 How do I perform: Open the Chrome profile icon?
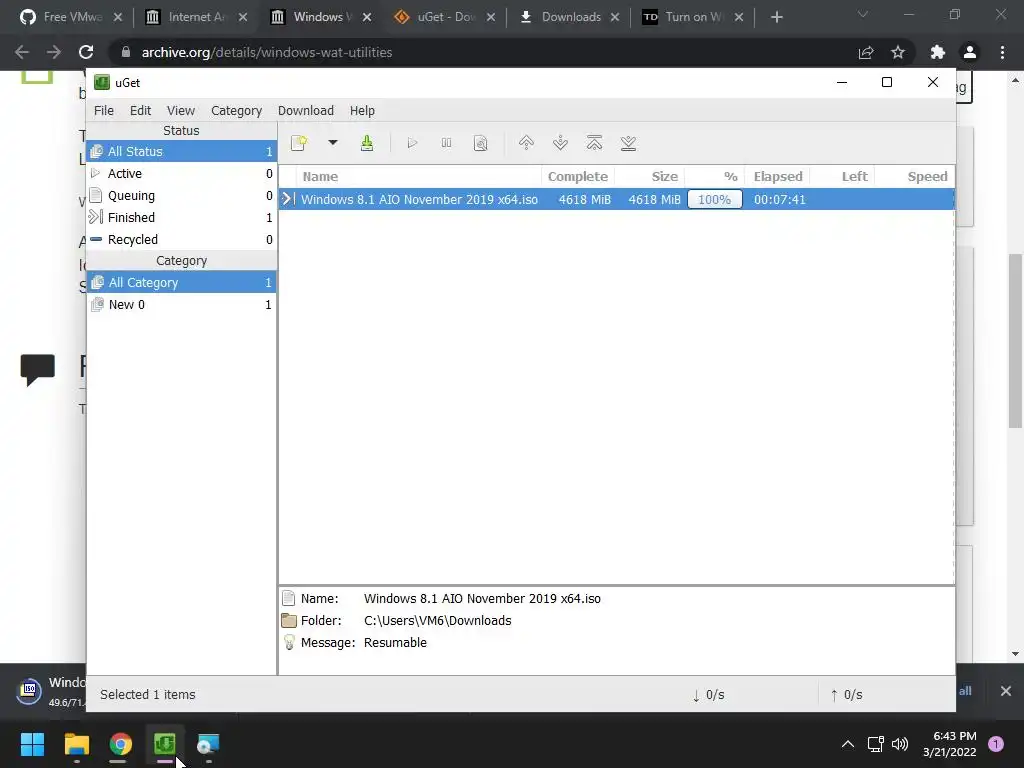tap(970, 52)
